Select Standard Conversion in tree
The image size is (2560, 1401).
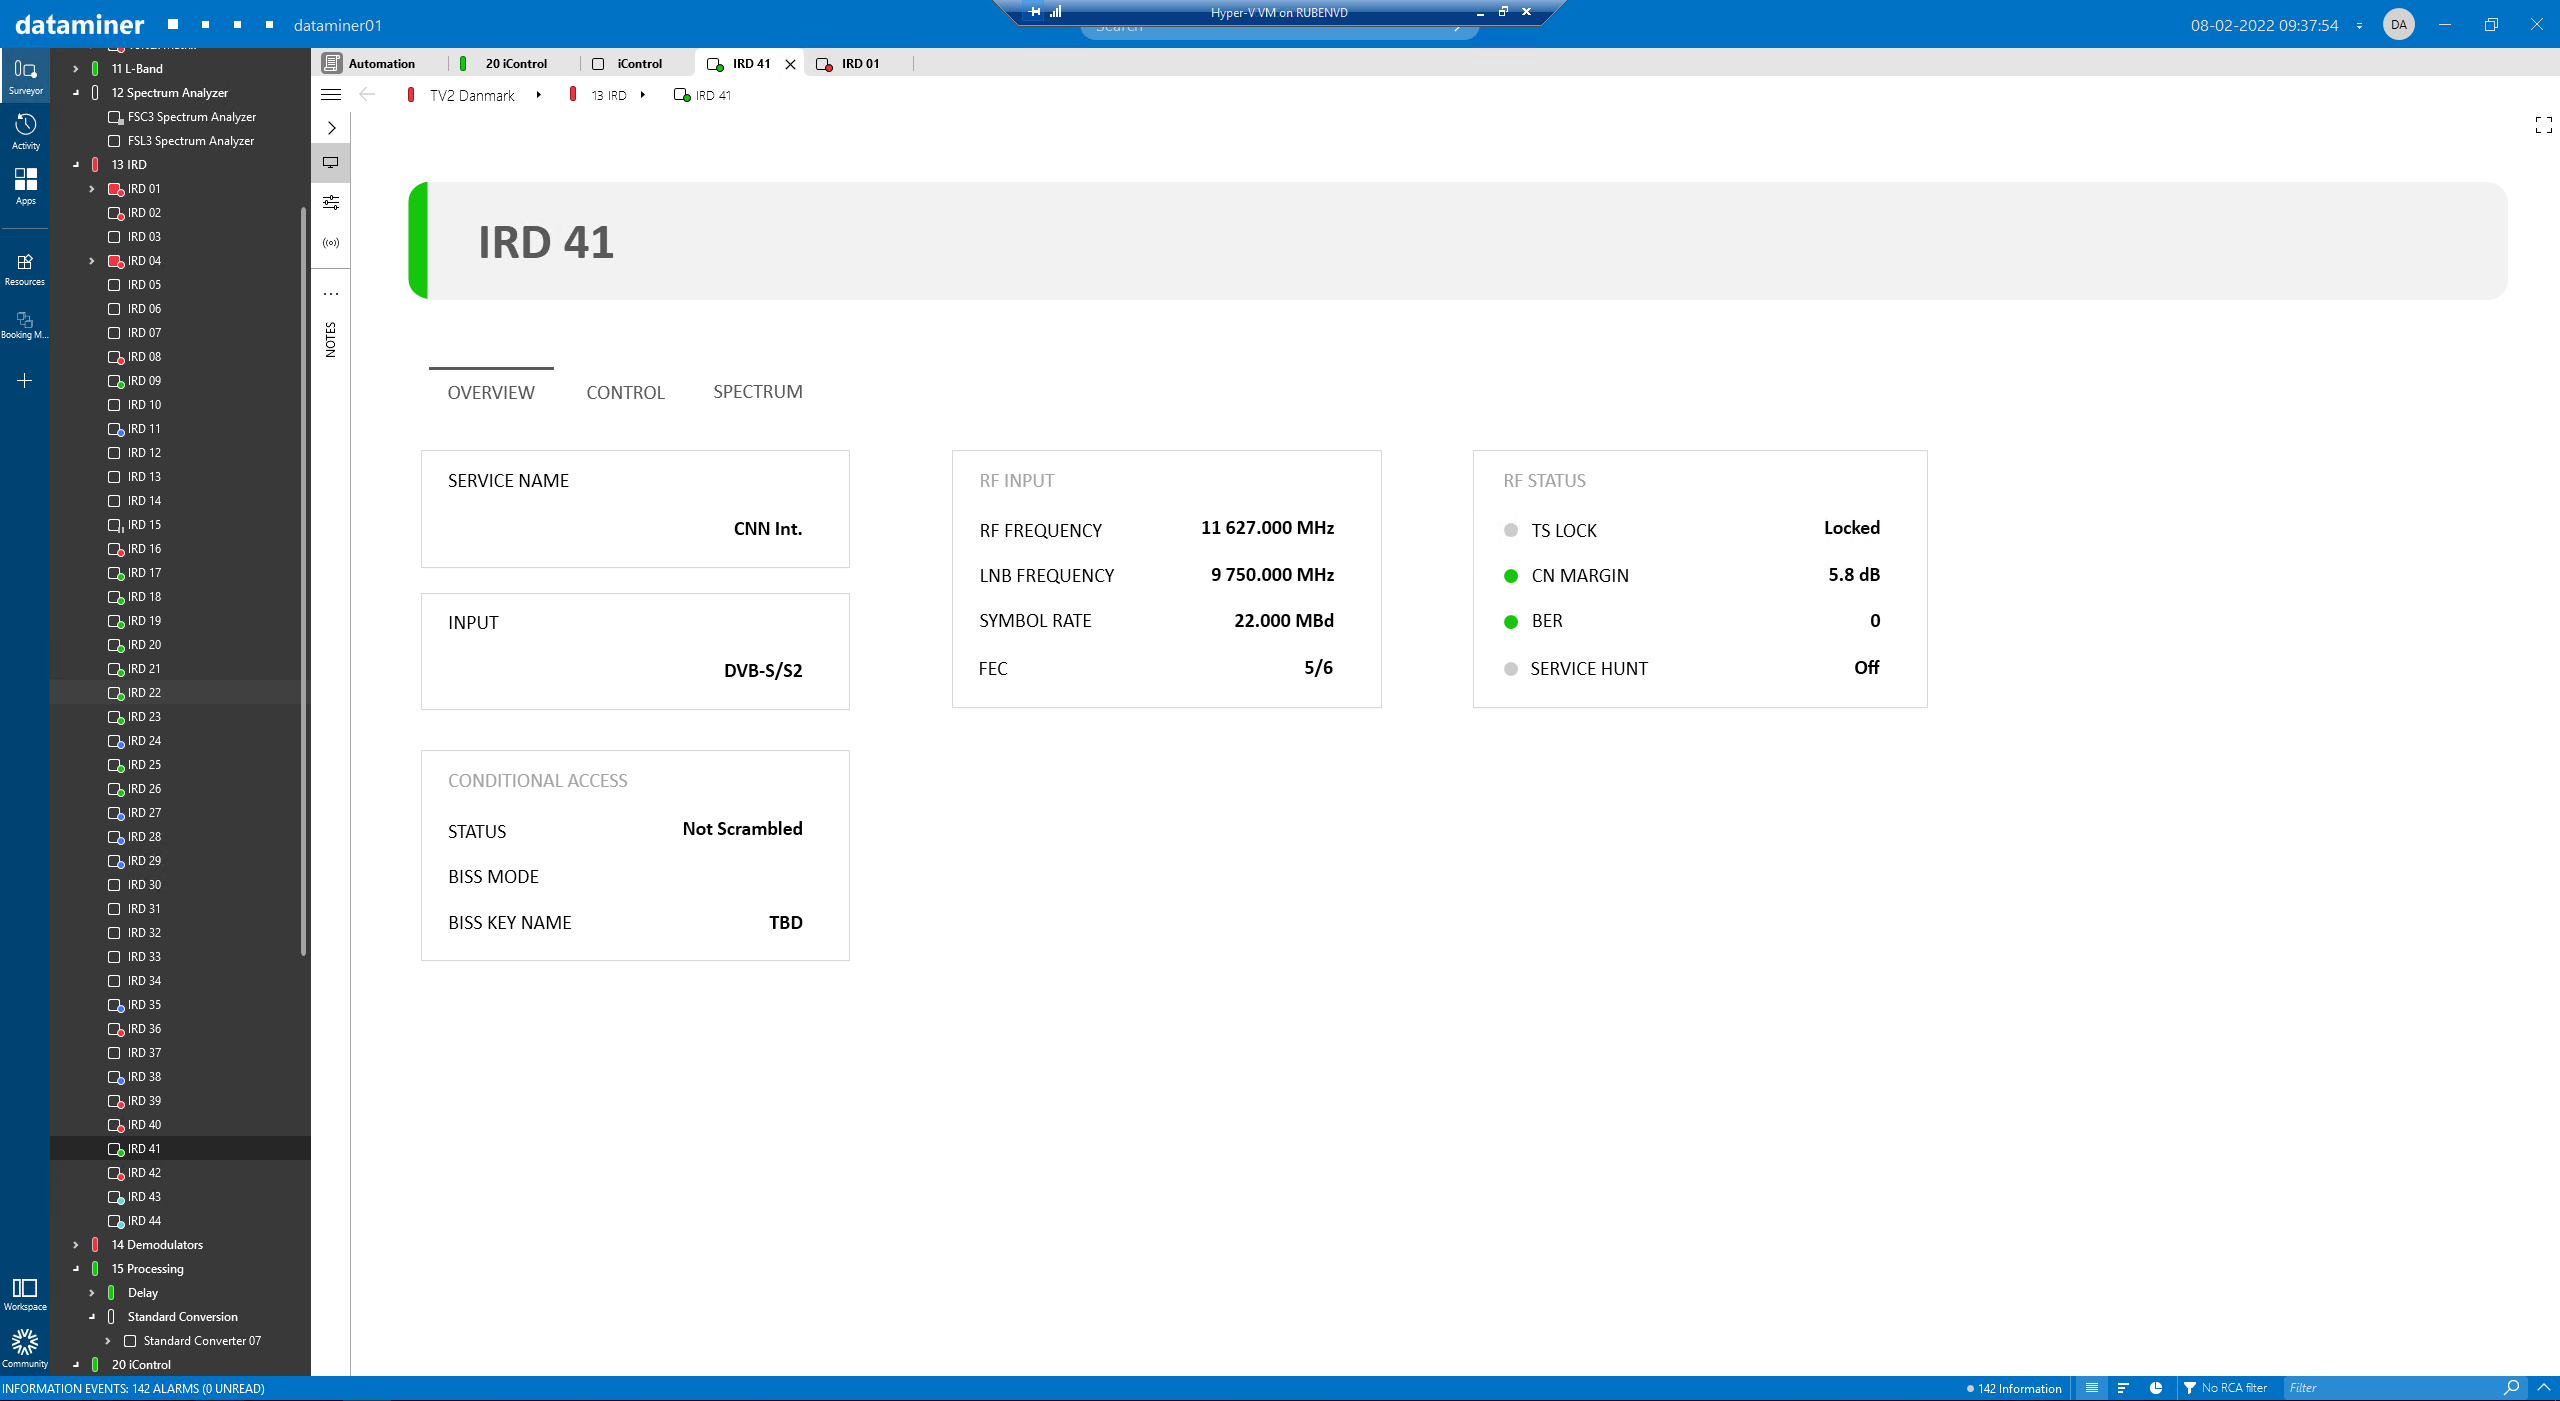[182, 1317]
